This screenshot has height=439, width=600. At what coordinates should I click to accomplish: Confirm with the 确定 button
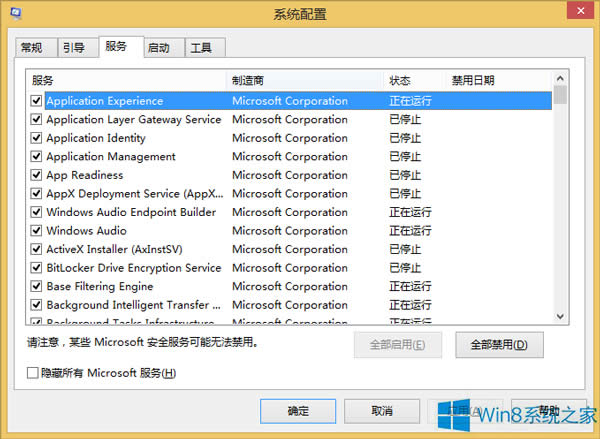[x=297, y=411]
